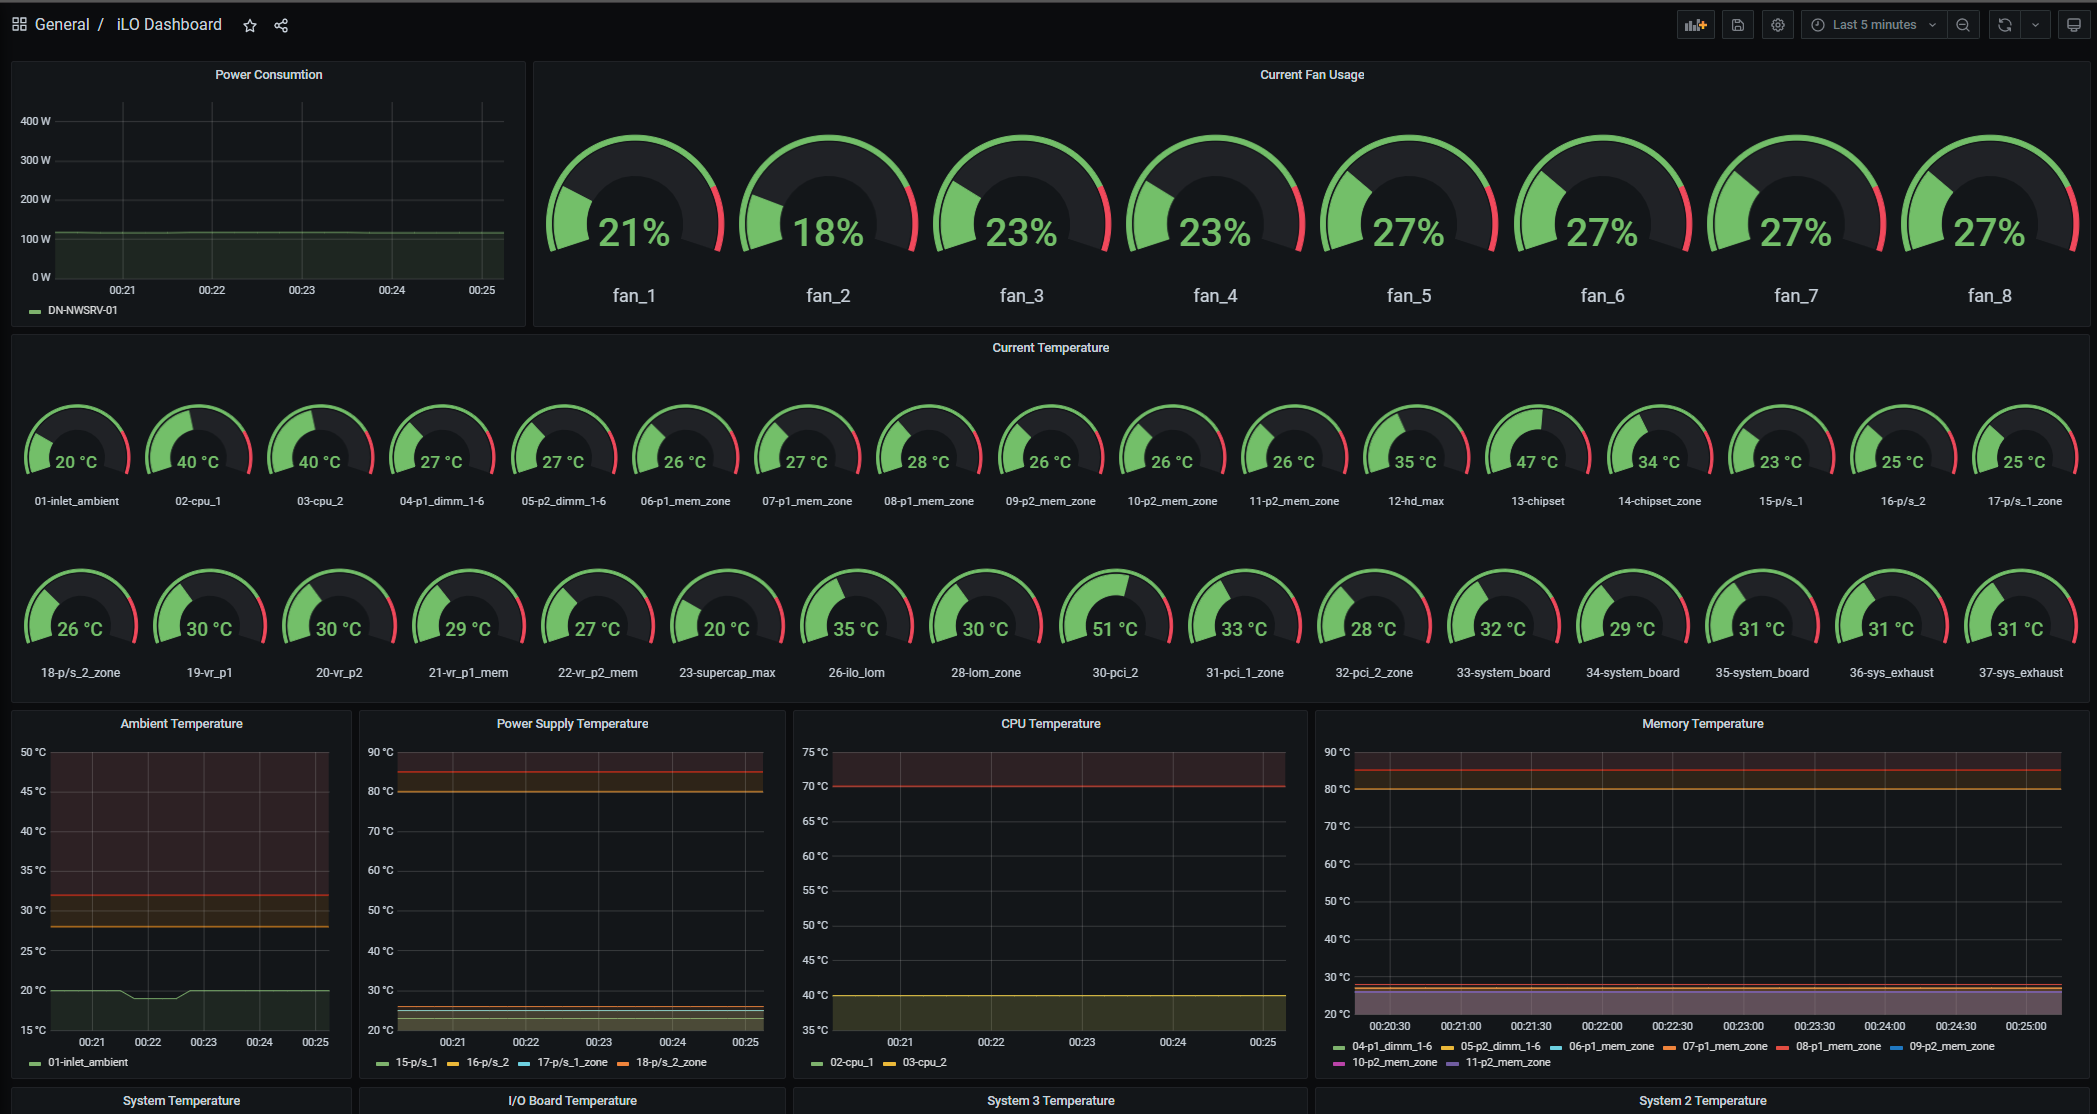
Task: Toggle 03-cpu_2 series in CPU legend
Action: tap(924, 1062)
